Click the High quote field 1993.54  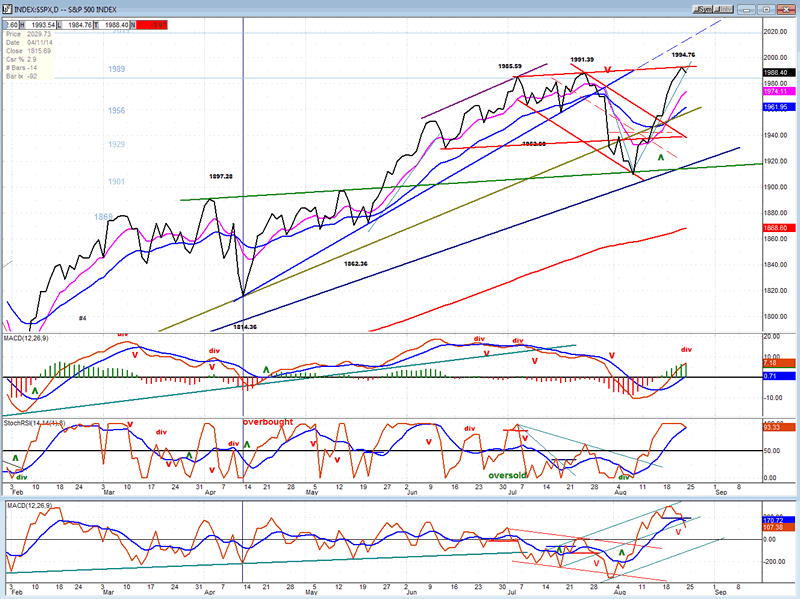click(37, 24)
